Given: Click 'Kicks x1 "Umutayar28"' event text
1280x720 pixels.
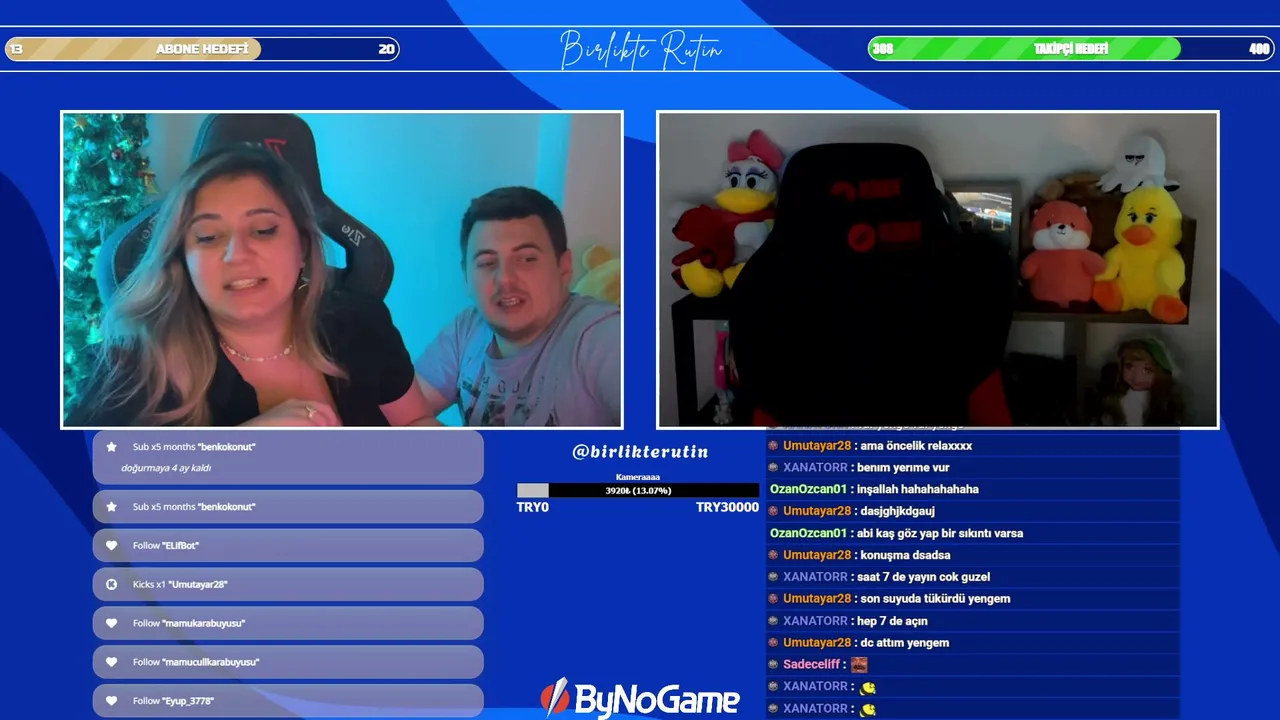Looking at the screenshot, I should 180,584.
